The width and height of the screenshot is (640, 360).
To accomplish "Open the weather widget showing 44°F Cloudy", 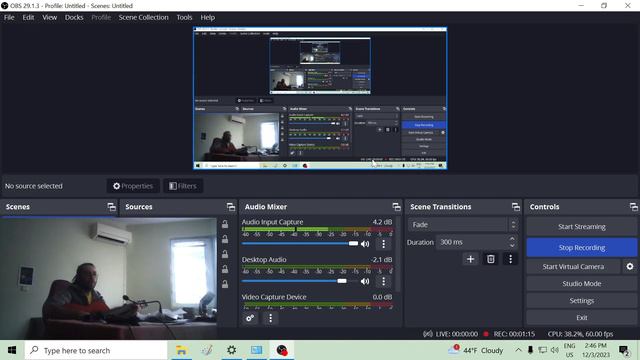I will pyautogui.click(x=476, y=350).
